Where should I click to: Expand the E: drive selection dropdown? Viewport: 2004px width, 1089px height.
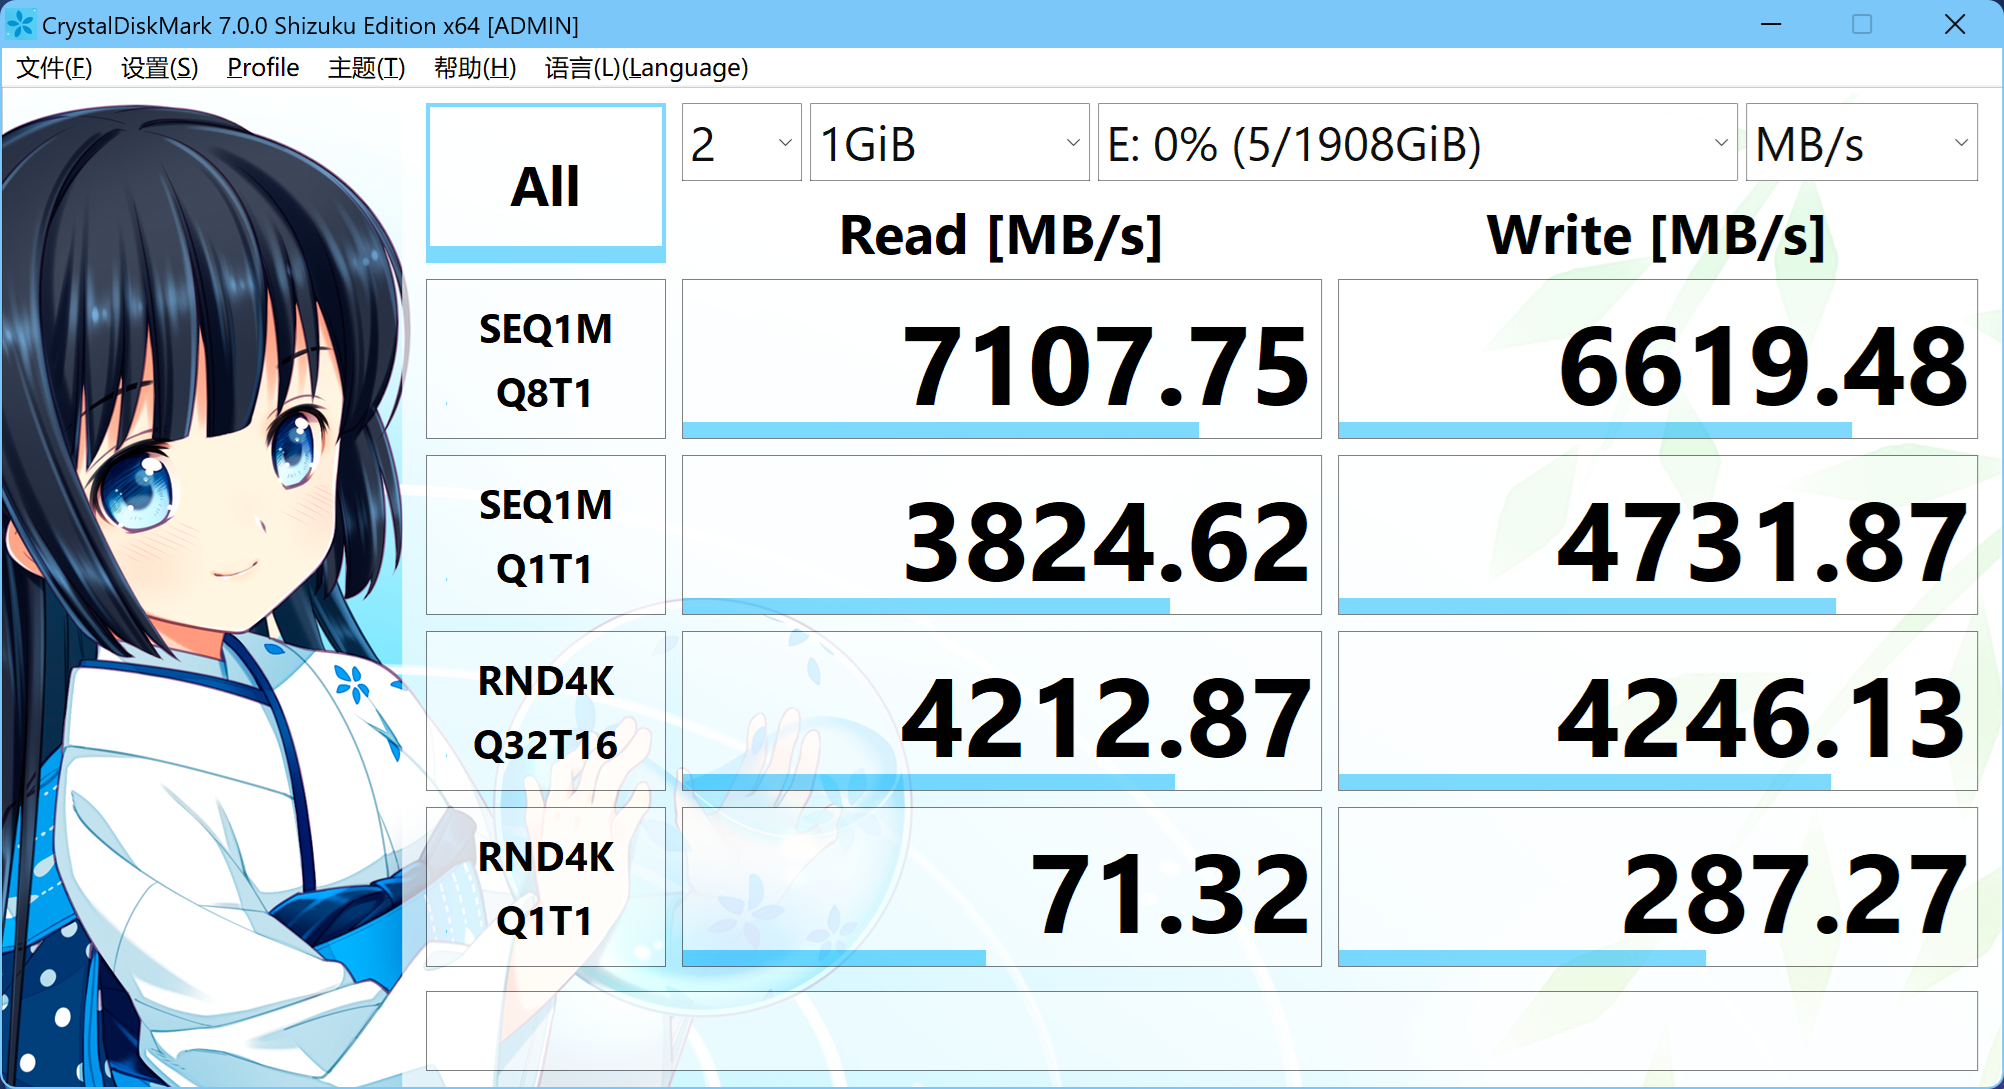pyautogui.click(x=1417, y=143)
